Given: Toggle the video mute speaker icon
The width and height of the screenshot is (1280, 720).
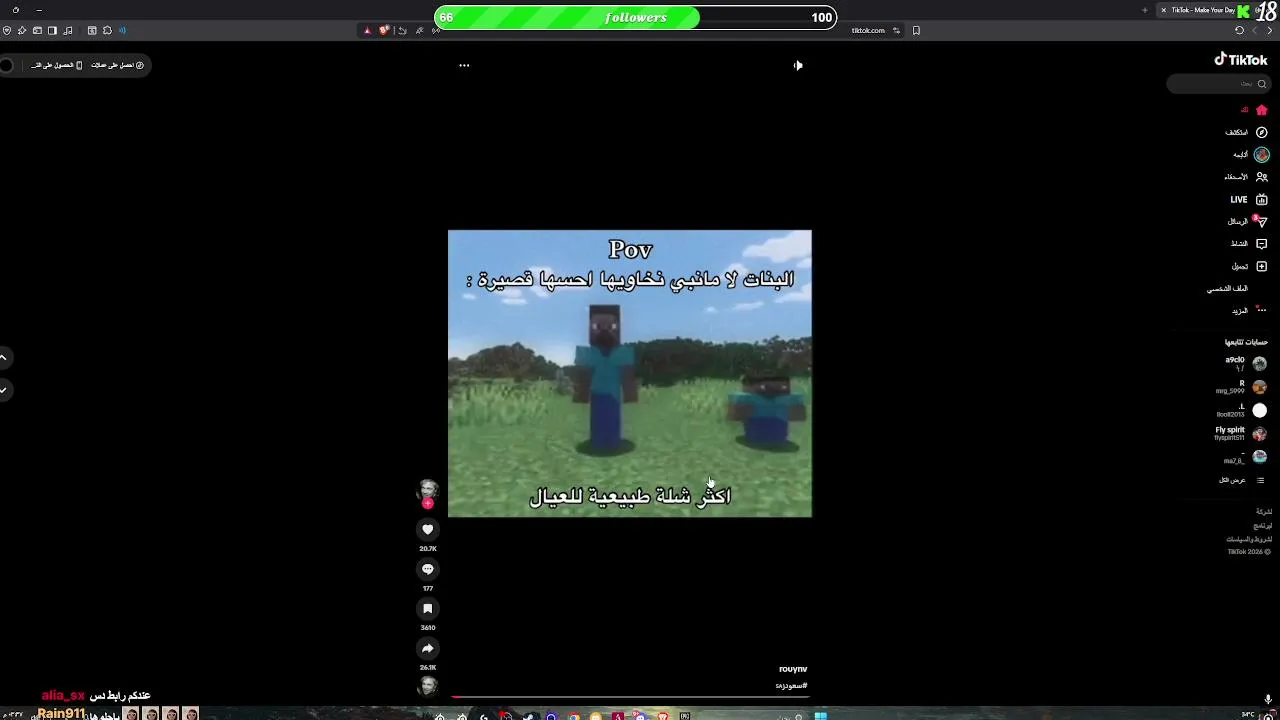Looking at the screenshot, I should point(798,65).
